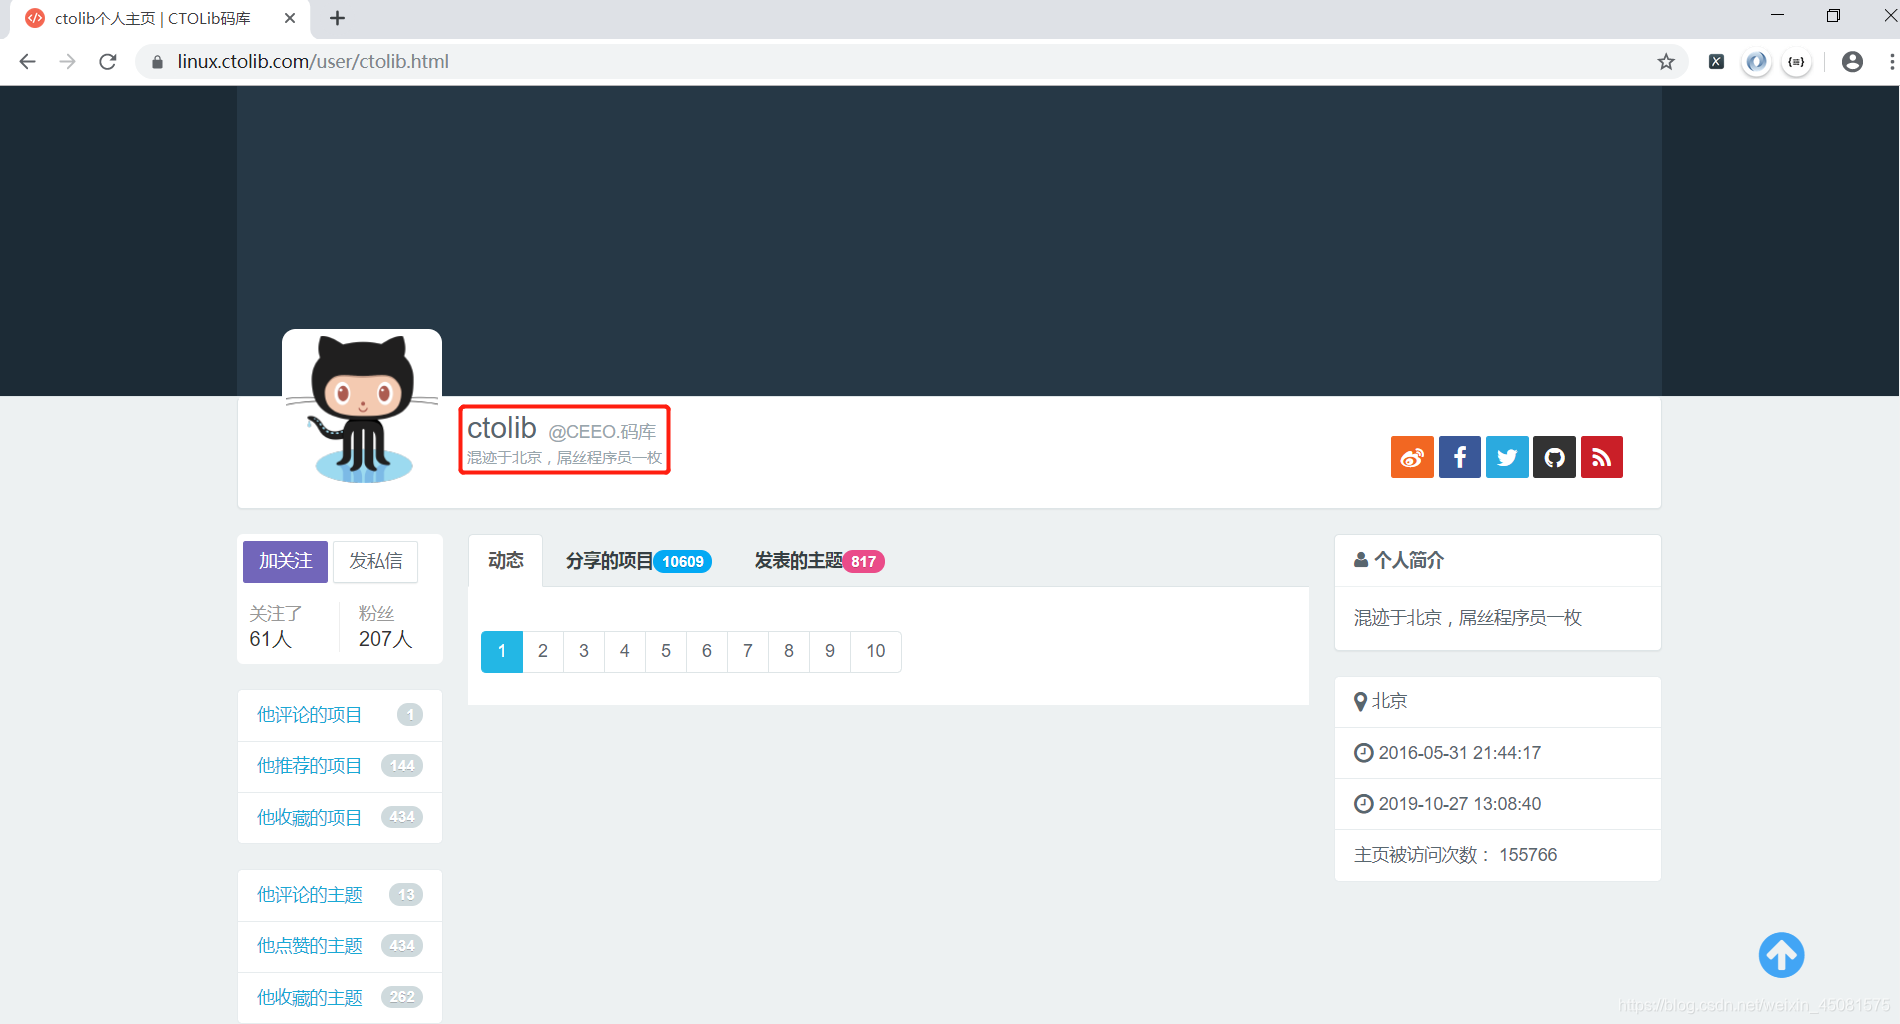Image resolution: width=1900 pixels, height=1024 pixels.
Task: Click the 262 badge beside 他收藏的主题
Action: tap(402, 997)
